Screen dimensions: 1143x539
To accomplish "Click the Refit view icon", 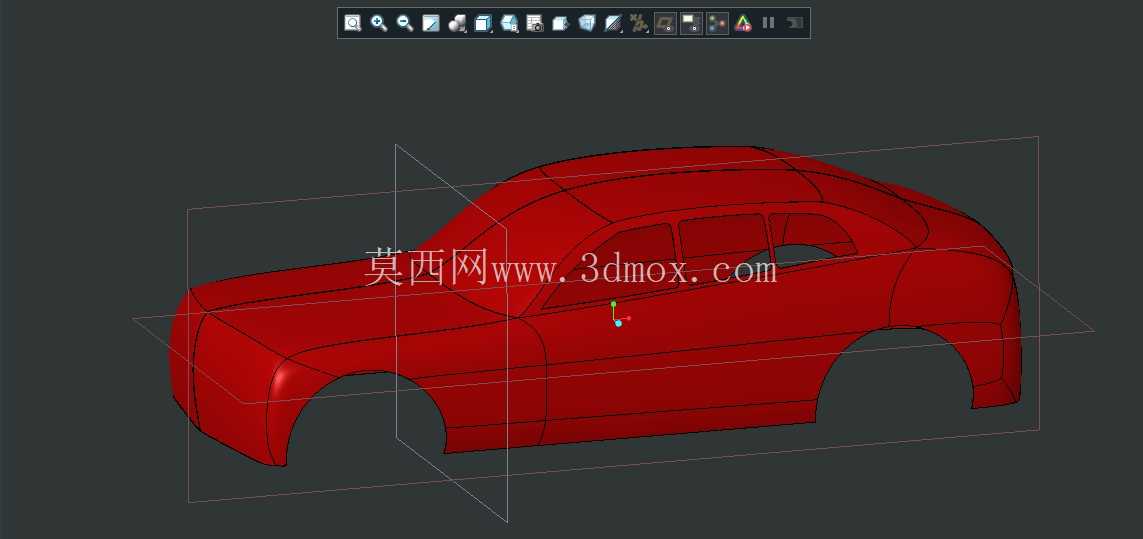I will [353, 23].
